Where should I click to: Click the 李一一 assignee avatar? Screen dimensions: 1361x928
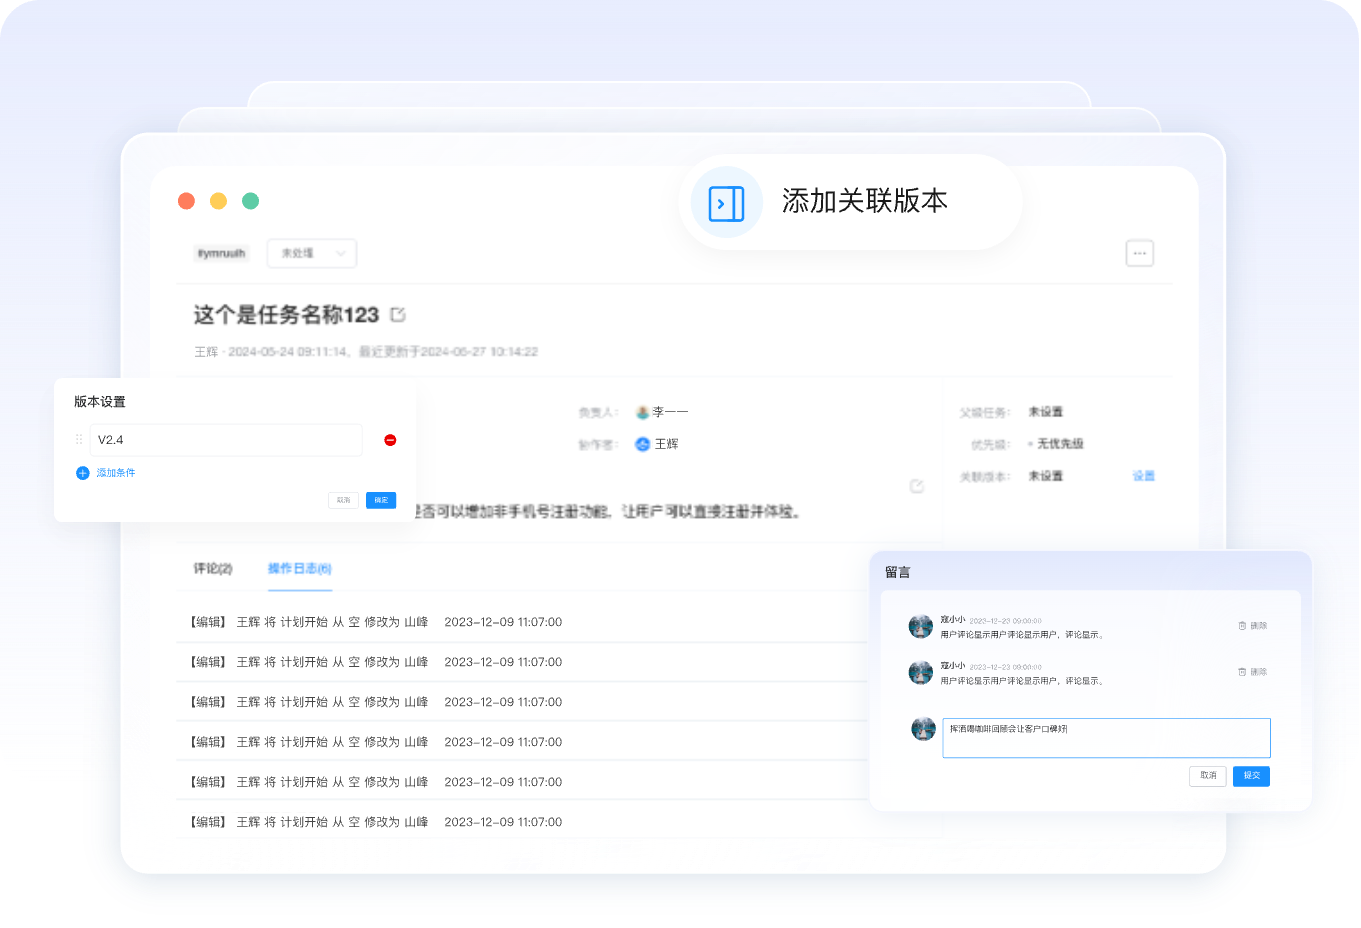pyautogui.click(x=643, y=412)
